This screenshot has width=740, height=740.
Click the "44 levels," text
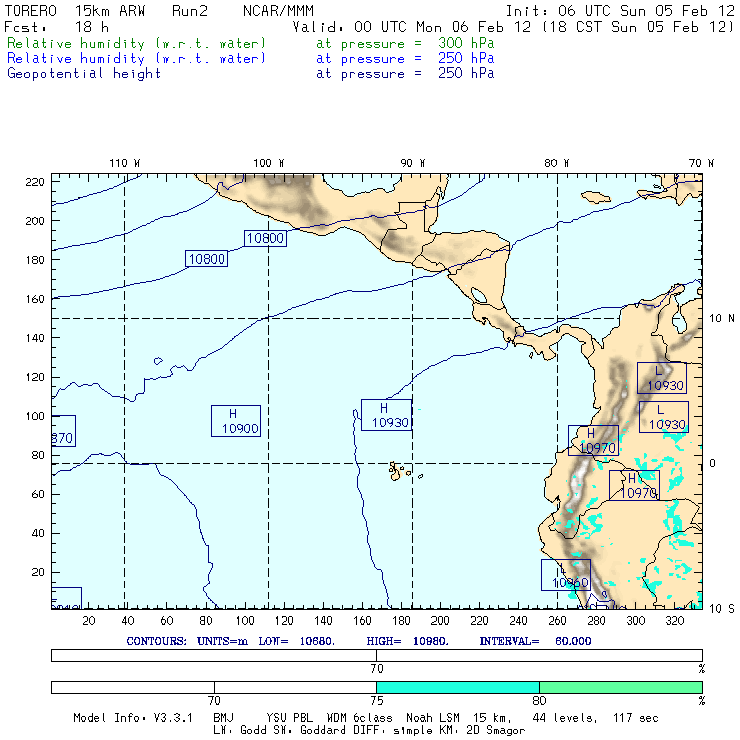565,718
